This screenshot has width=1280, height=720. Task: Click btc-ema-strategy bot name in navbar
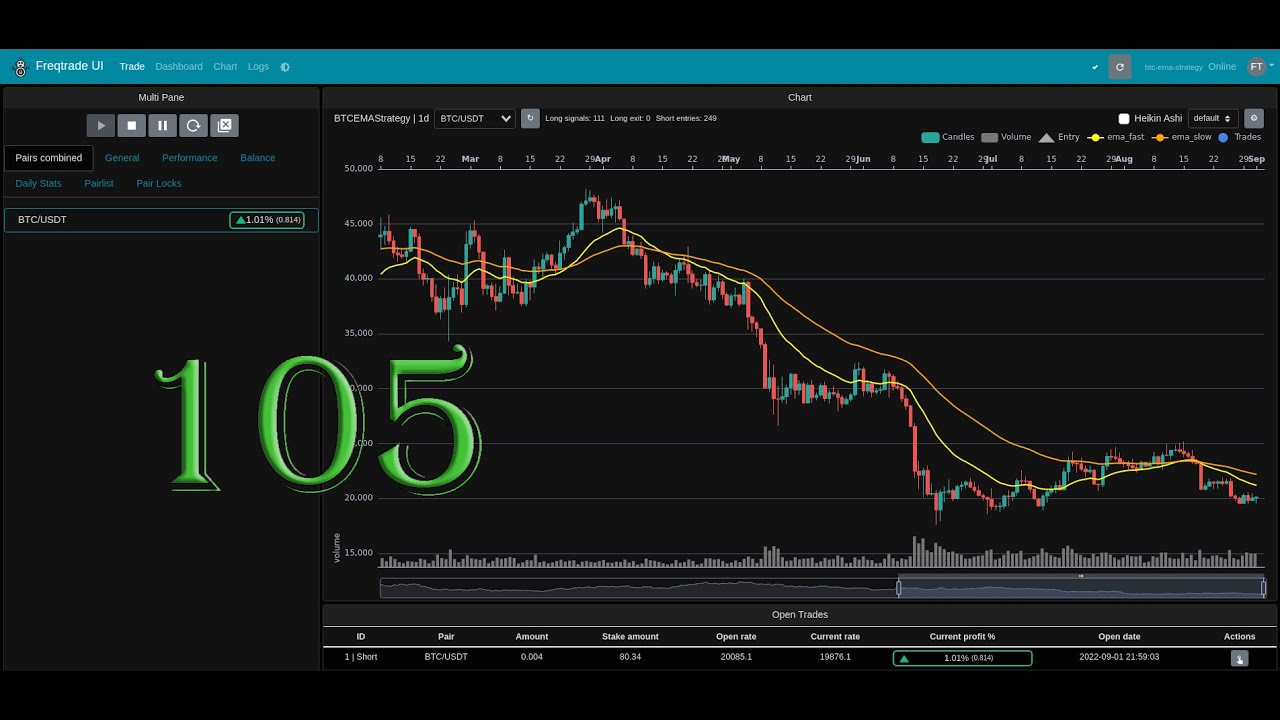[1173, 67]
